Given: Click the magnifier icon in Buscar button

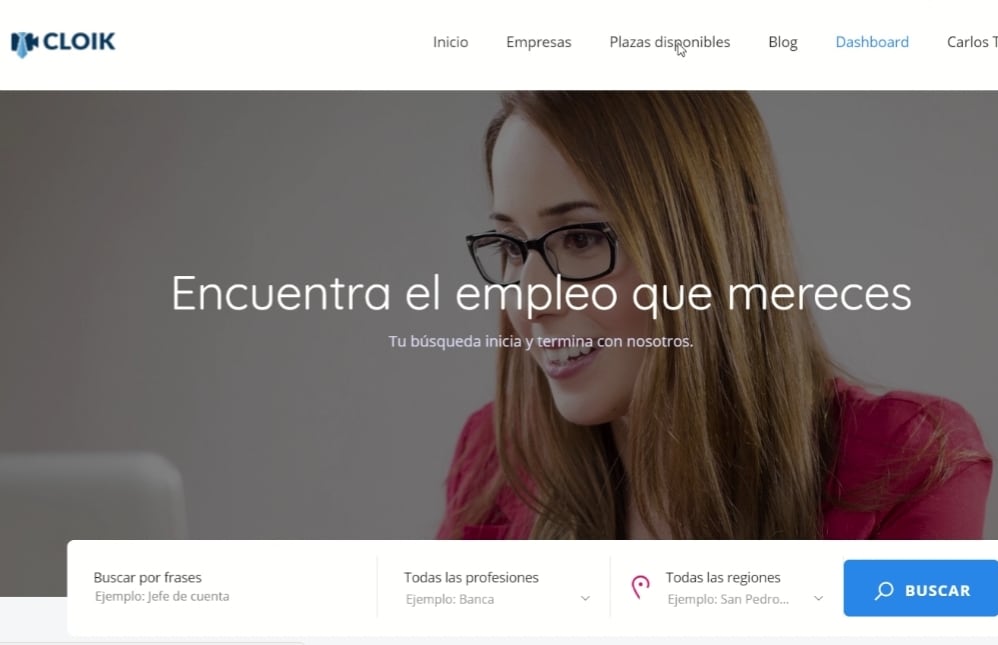Looking at the screenshot, I should coord(883,591).
